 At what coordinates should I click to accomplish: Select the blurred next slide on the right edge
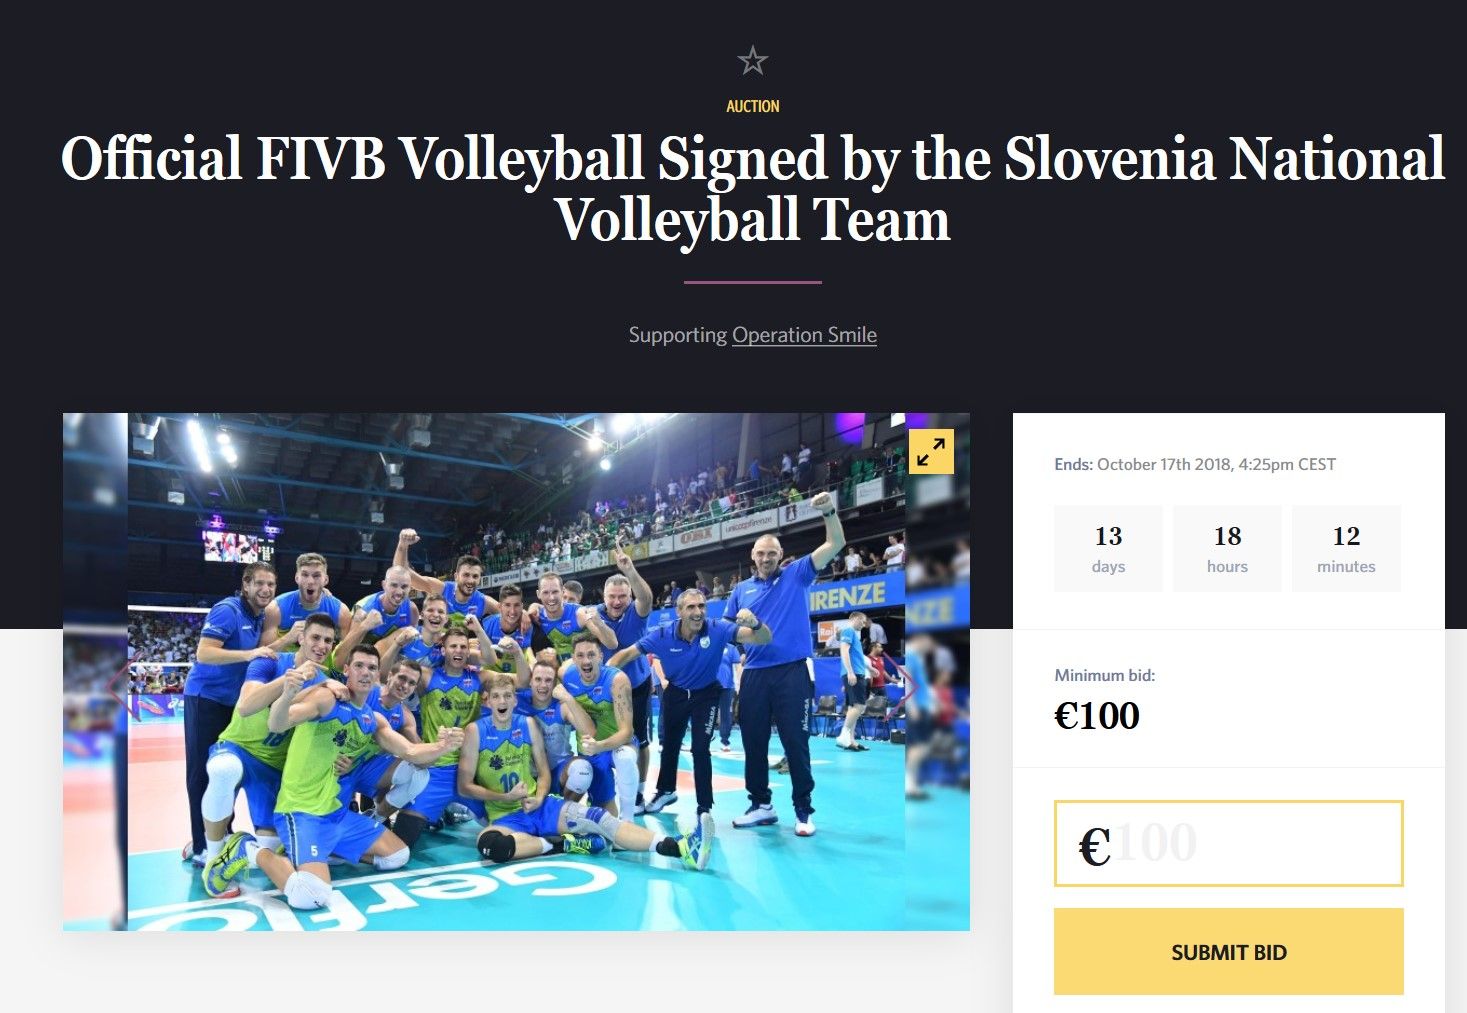click(938, 672)
